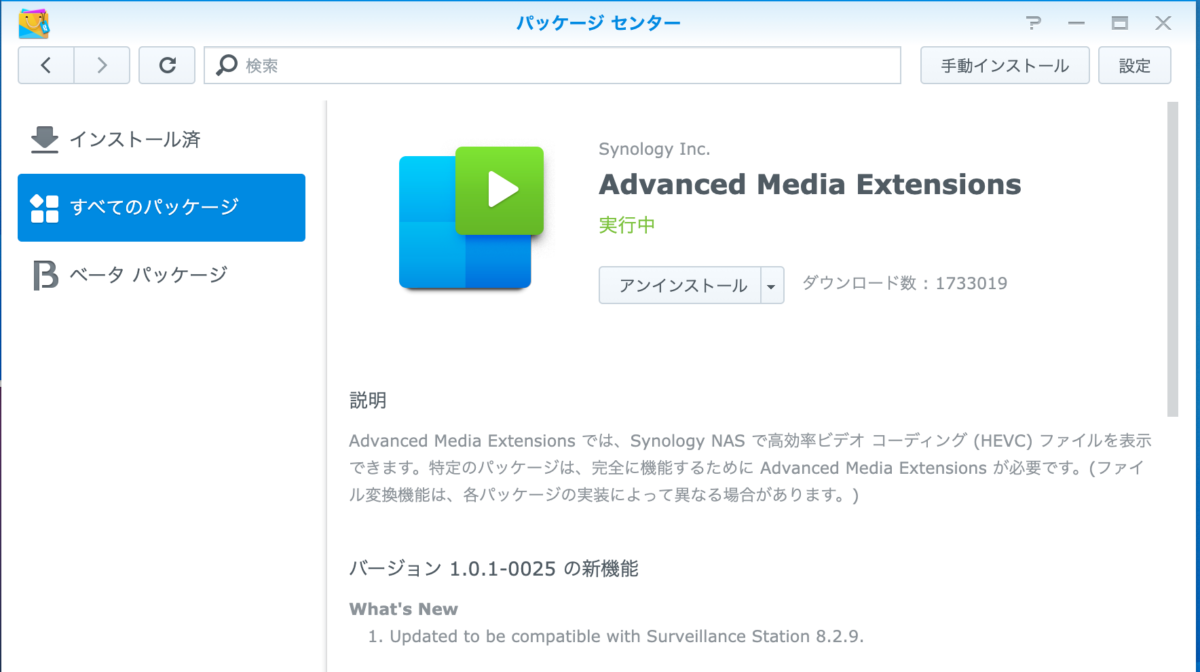The height and width of the screenshot is (672, 1200).
Task: Go back with the left arrow button
Action: 46,65
